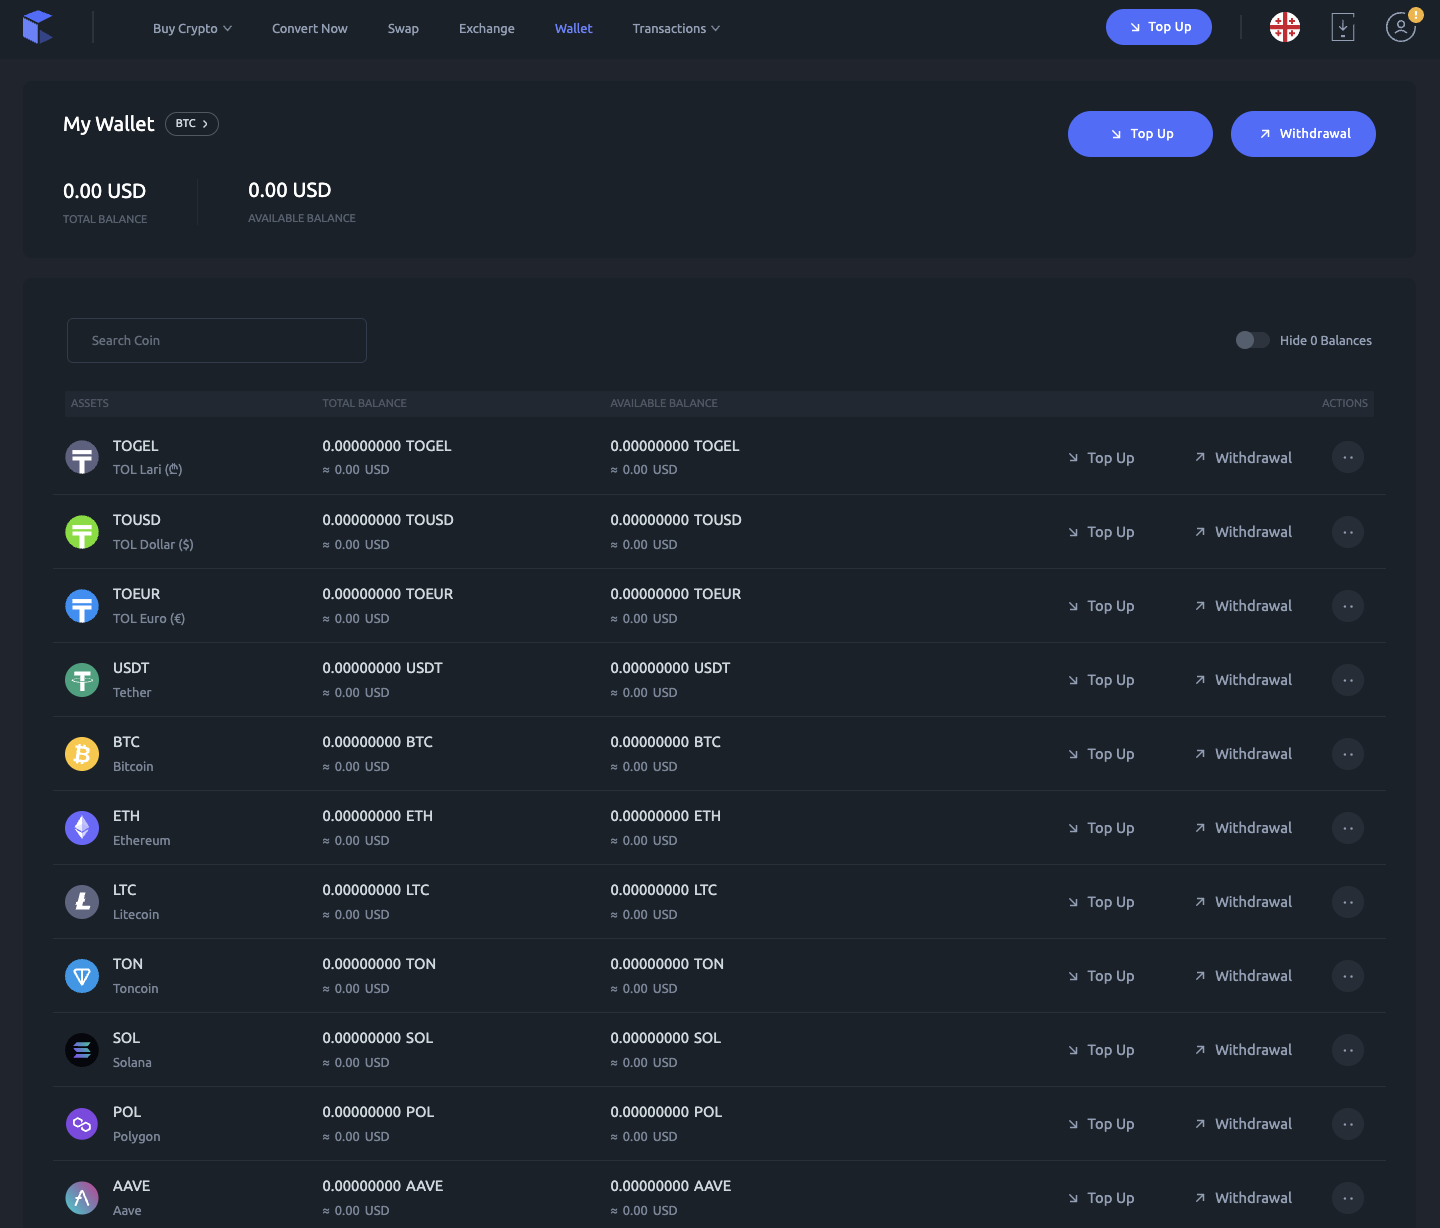Expand the Buy Crypto dropdown menu
The width and height of the screenshot is (1440, 1228).
click(x=192, y=28)
